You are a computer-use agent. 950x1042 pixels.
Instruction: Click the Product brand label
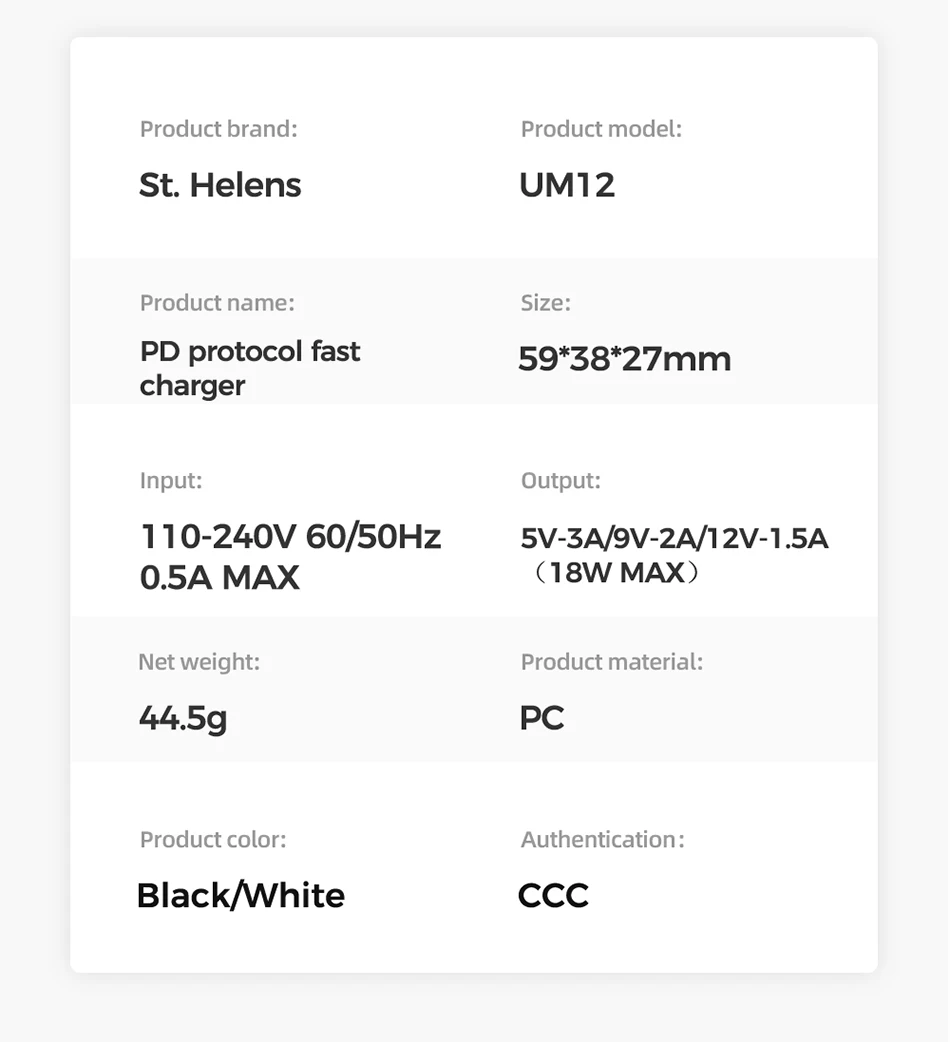point(219,129)
